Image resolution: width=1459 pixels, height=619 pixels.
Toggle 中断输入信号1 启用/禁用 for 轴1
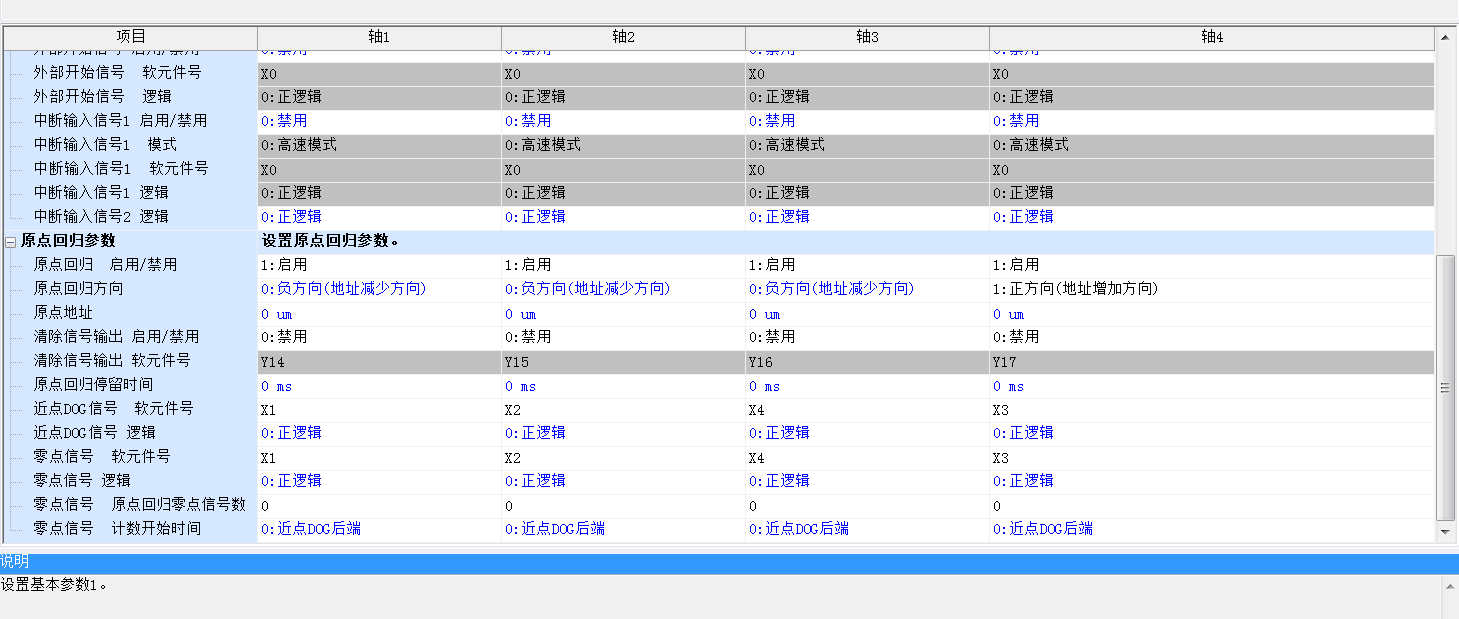coord(379,121)
